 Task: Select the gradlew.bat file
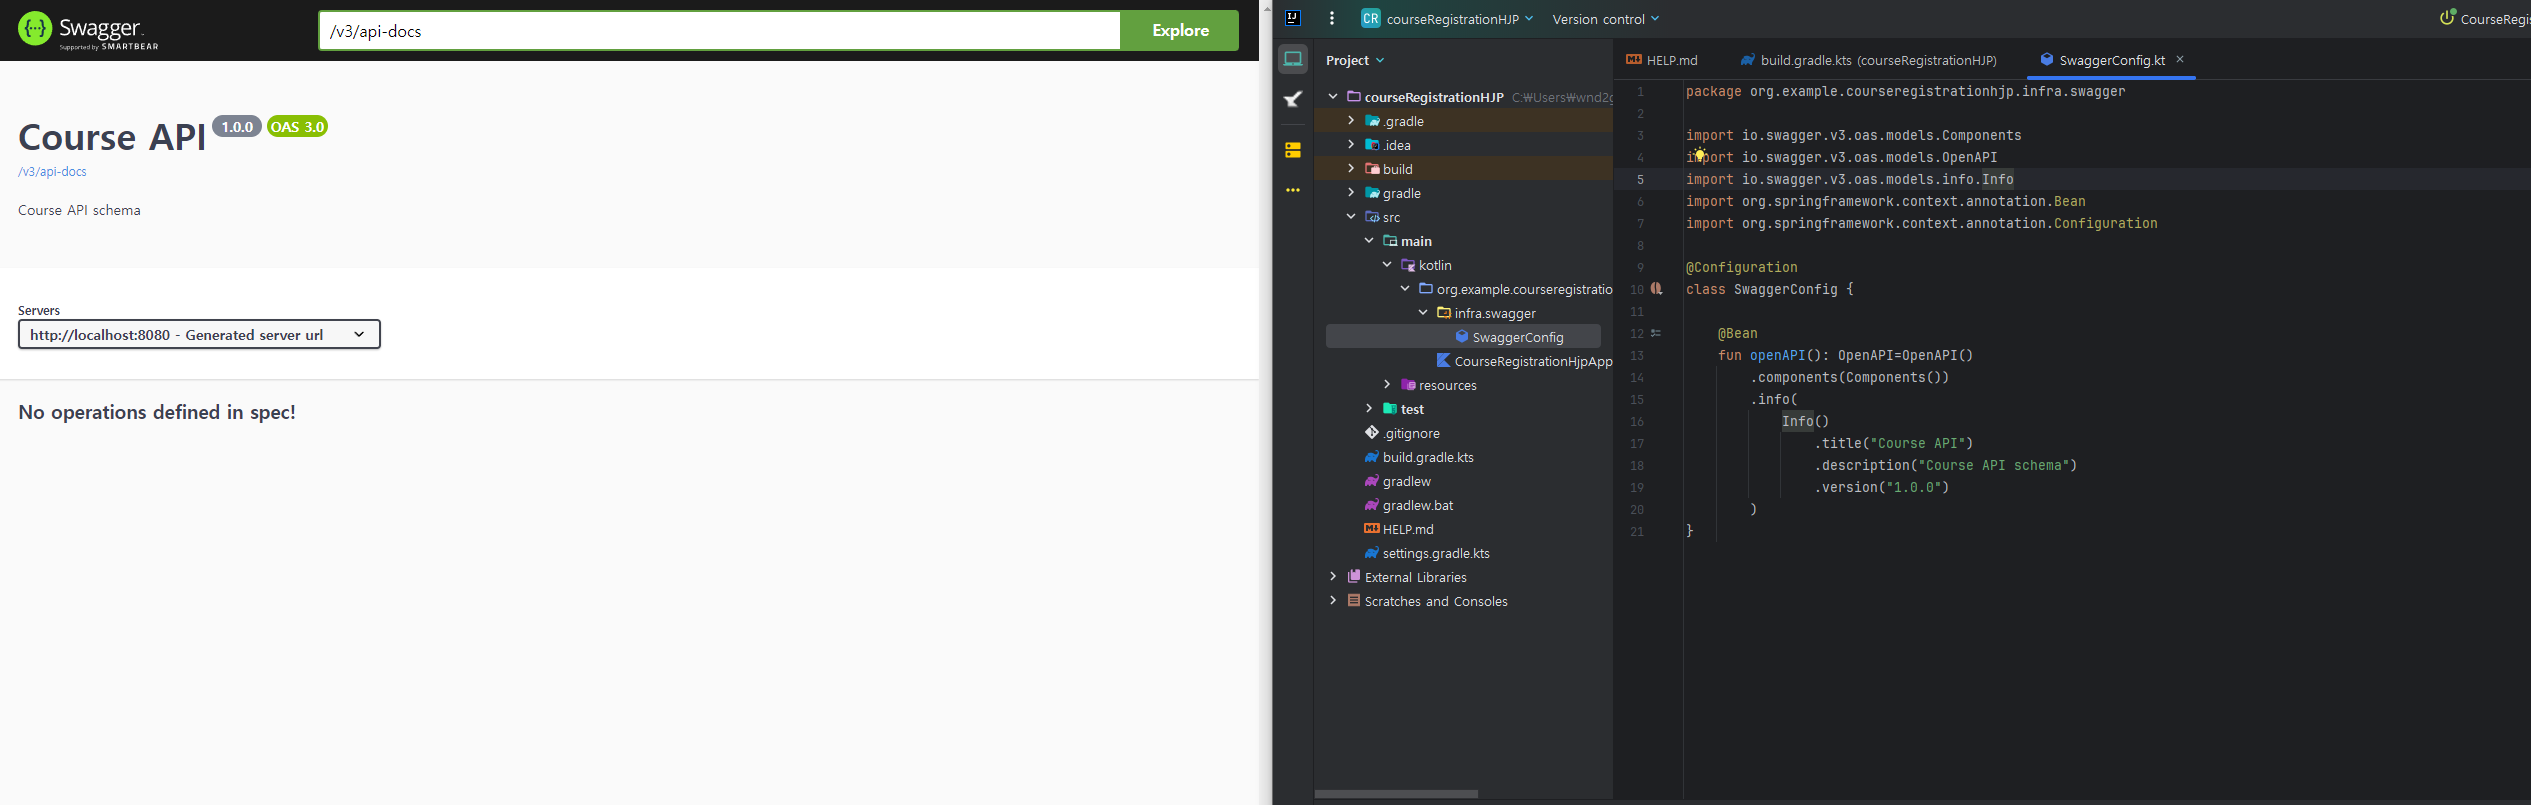point(1409,505)
